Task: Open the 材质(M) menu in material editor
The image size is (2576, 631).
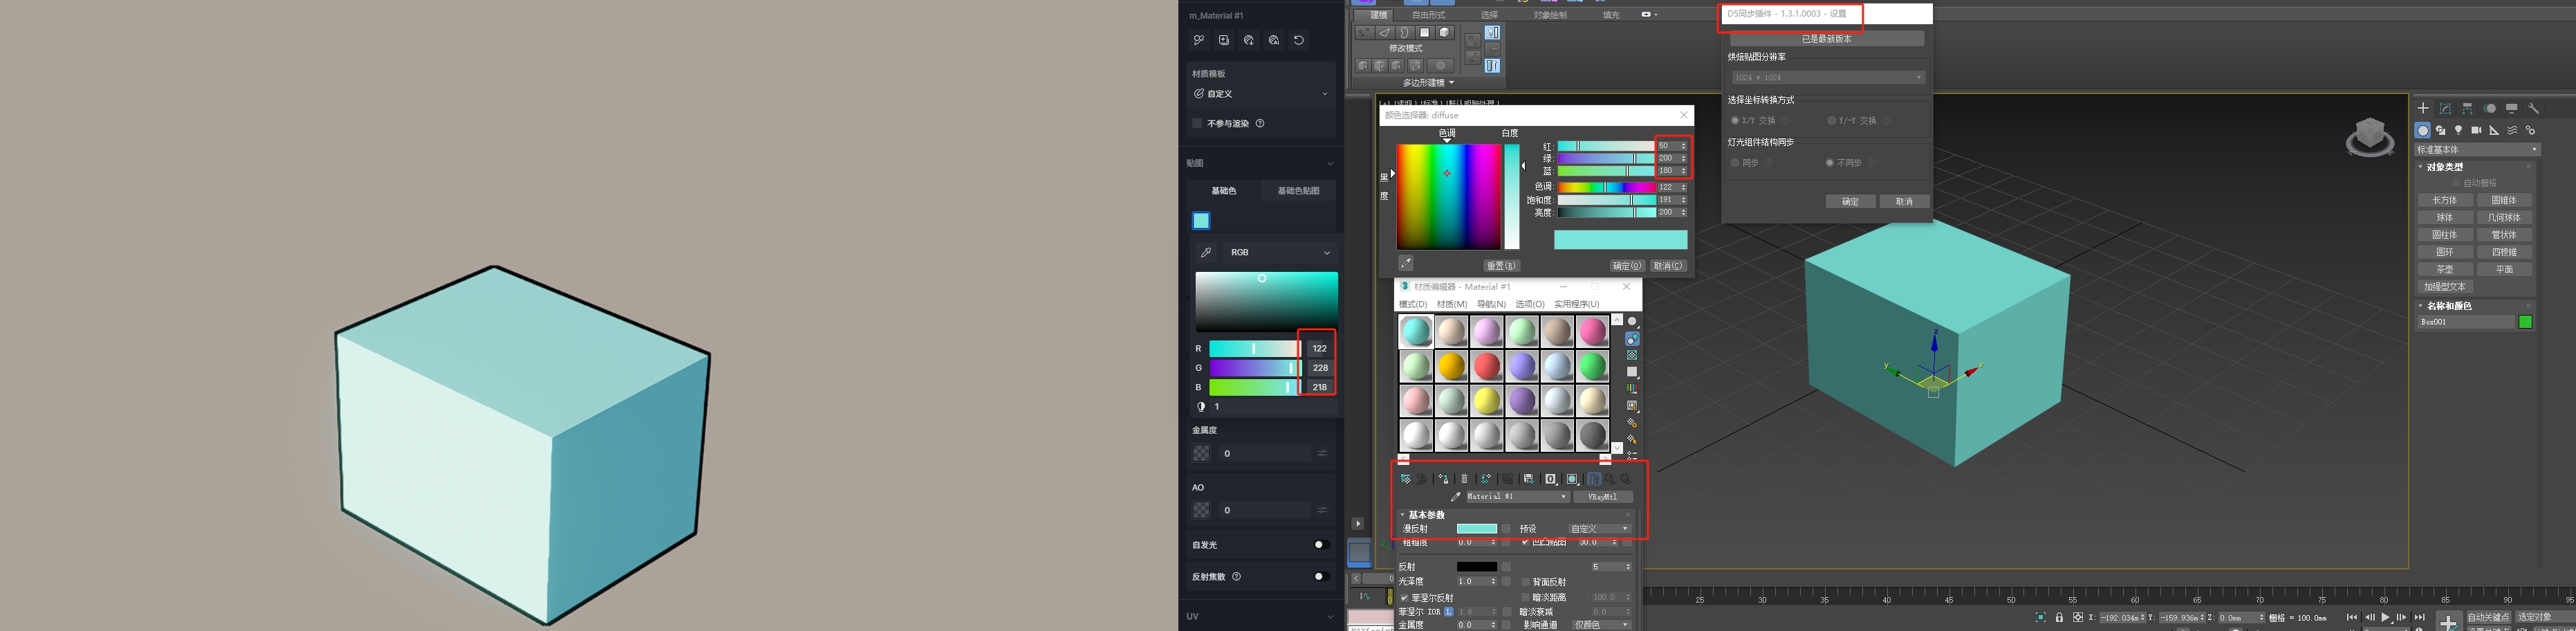Action: pyautogui.click(x=1451, y=304)
